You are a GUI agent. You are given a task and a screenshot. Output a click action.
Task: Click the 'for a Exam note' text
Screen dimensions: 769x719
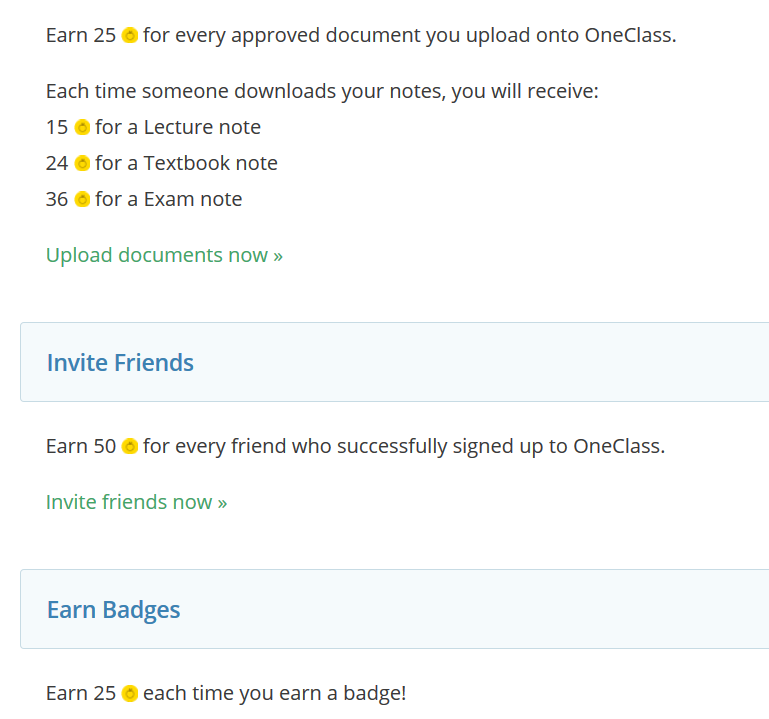pos(169,199)
